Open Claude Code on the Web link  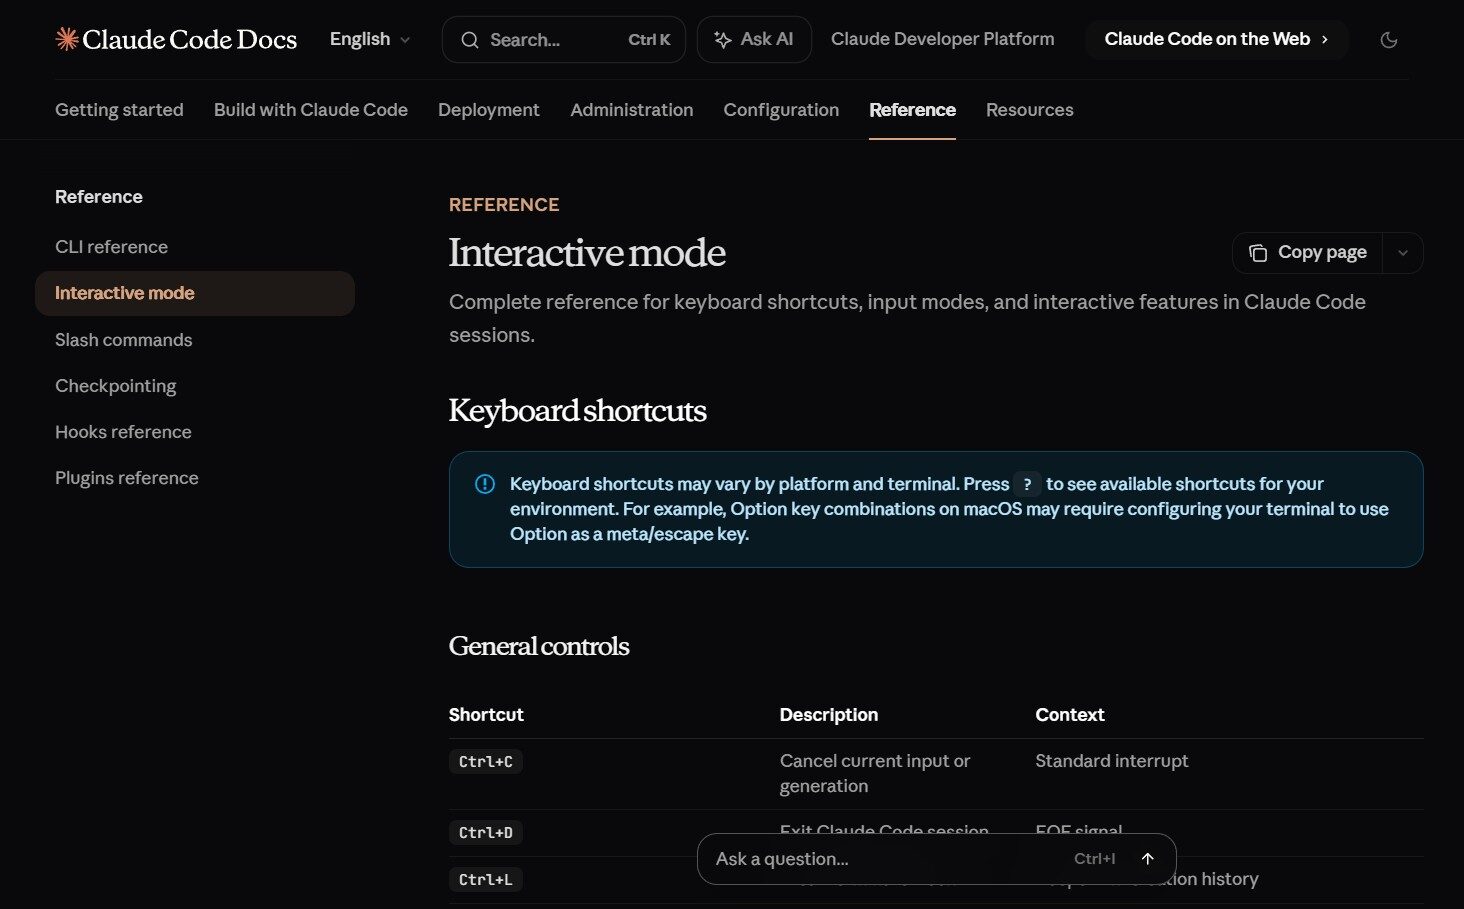[1215, 39]
